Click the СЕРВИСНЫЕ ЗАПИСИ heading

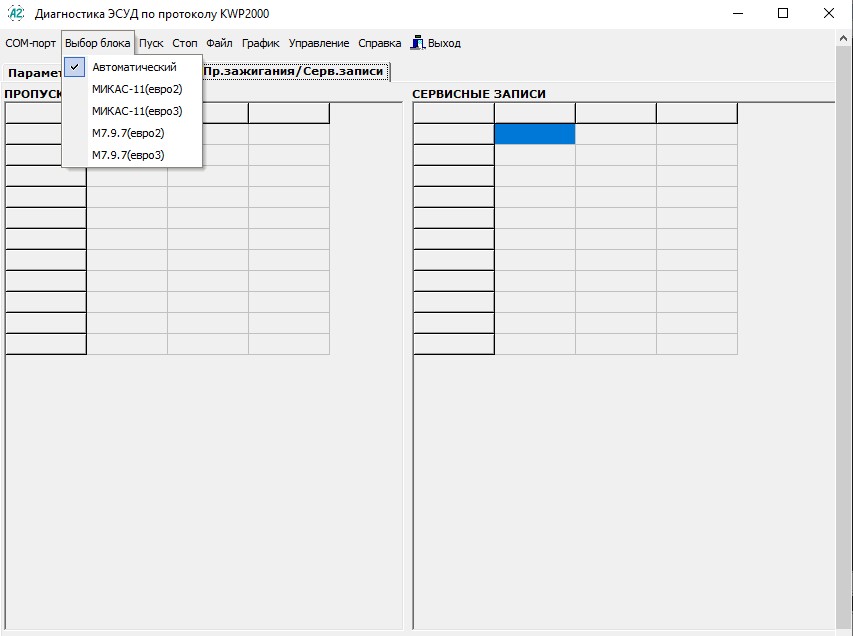point(479,94)
